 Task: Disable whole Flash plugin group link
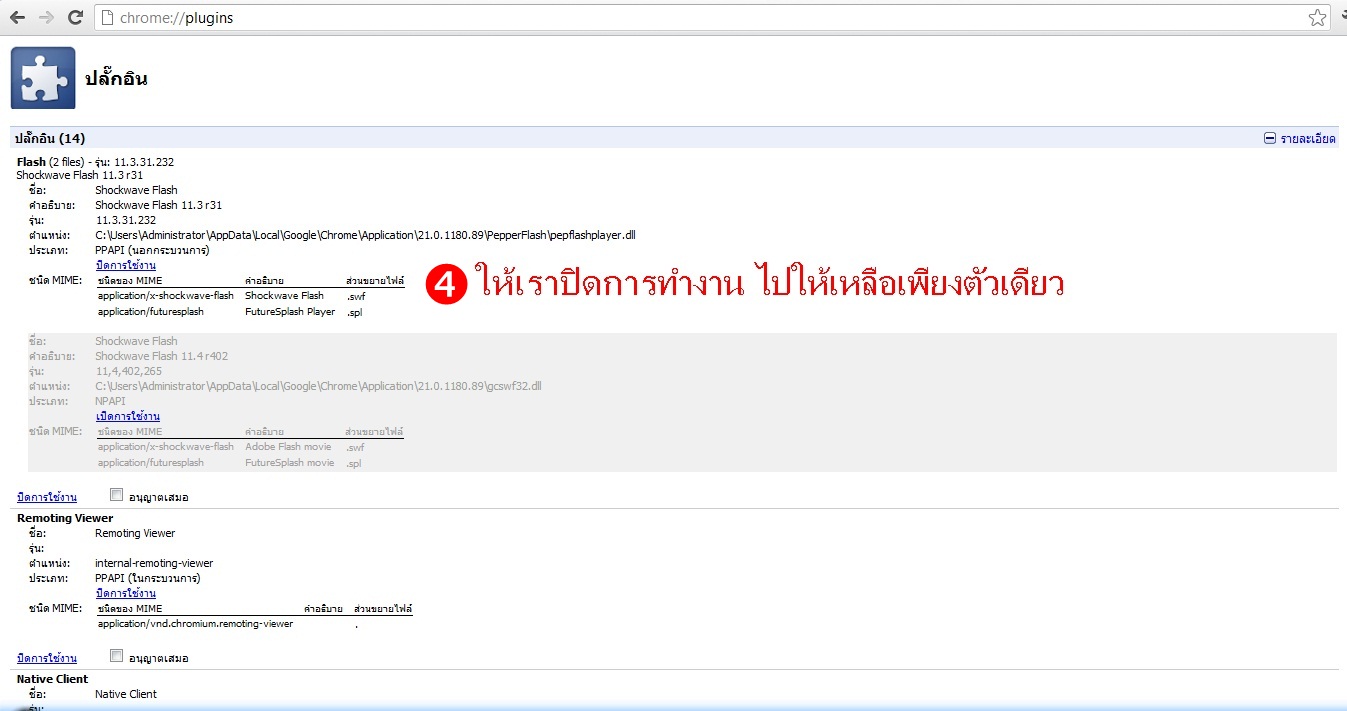point(47,497)
